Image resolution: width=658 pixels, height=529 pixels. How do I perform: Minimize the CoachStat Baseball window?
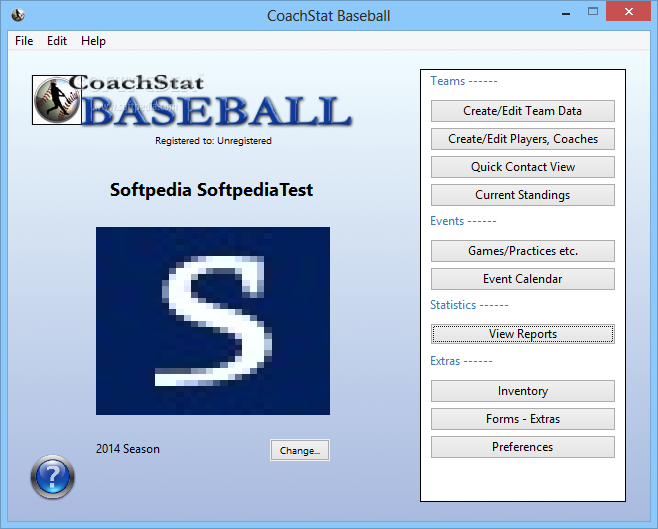[566, 13]
